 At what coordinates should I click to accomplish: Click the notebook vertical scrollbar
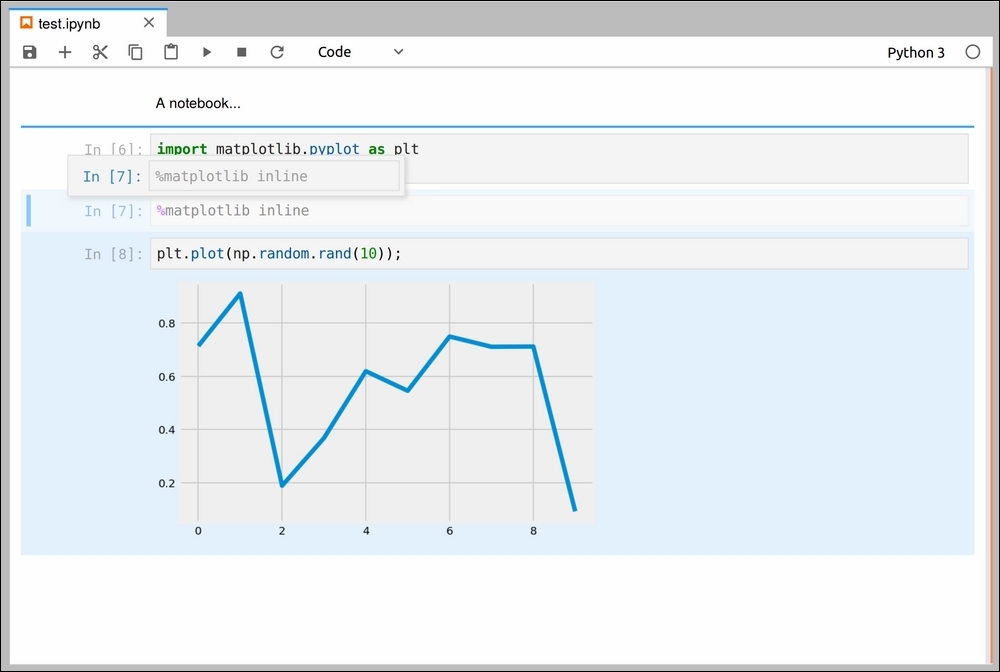click(x=990, y=367)
